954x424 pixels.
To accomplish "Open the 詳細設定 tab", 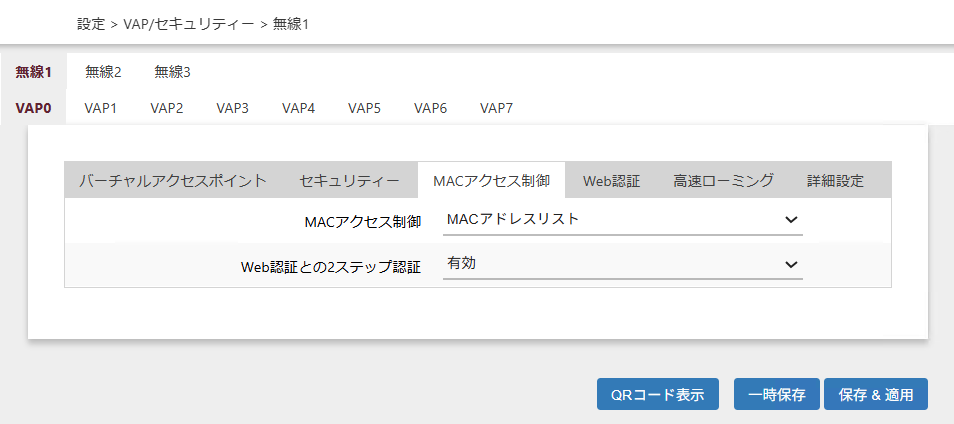I will pos(835,181).
